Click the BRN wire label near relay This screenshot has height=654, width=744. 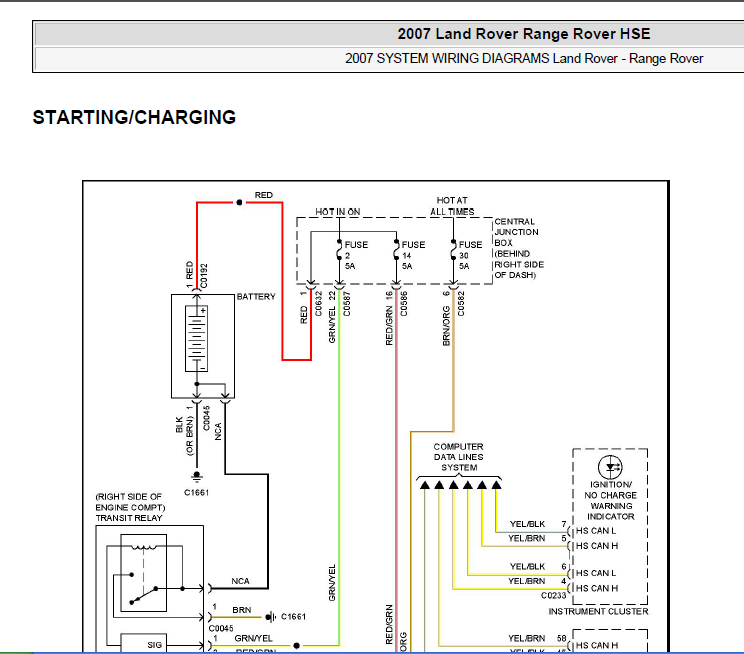(242, 610)
